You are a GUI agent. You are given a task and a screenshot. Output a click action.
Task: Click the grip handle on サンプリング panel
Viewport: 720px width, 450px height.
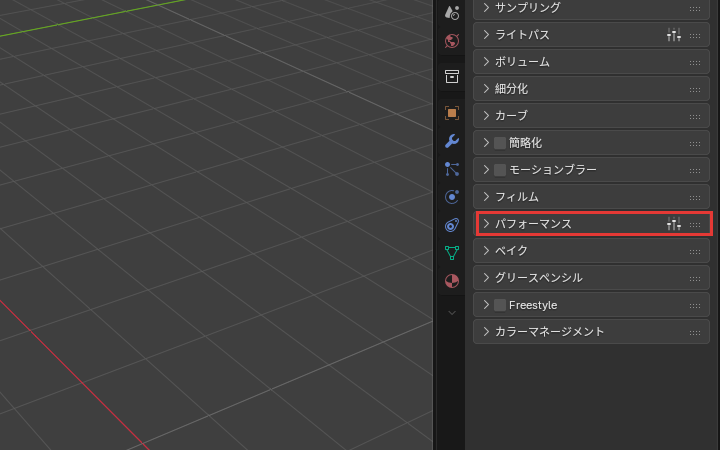click(x=695, y=9)
